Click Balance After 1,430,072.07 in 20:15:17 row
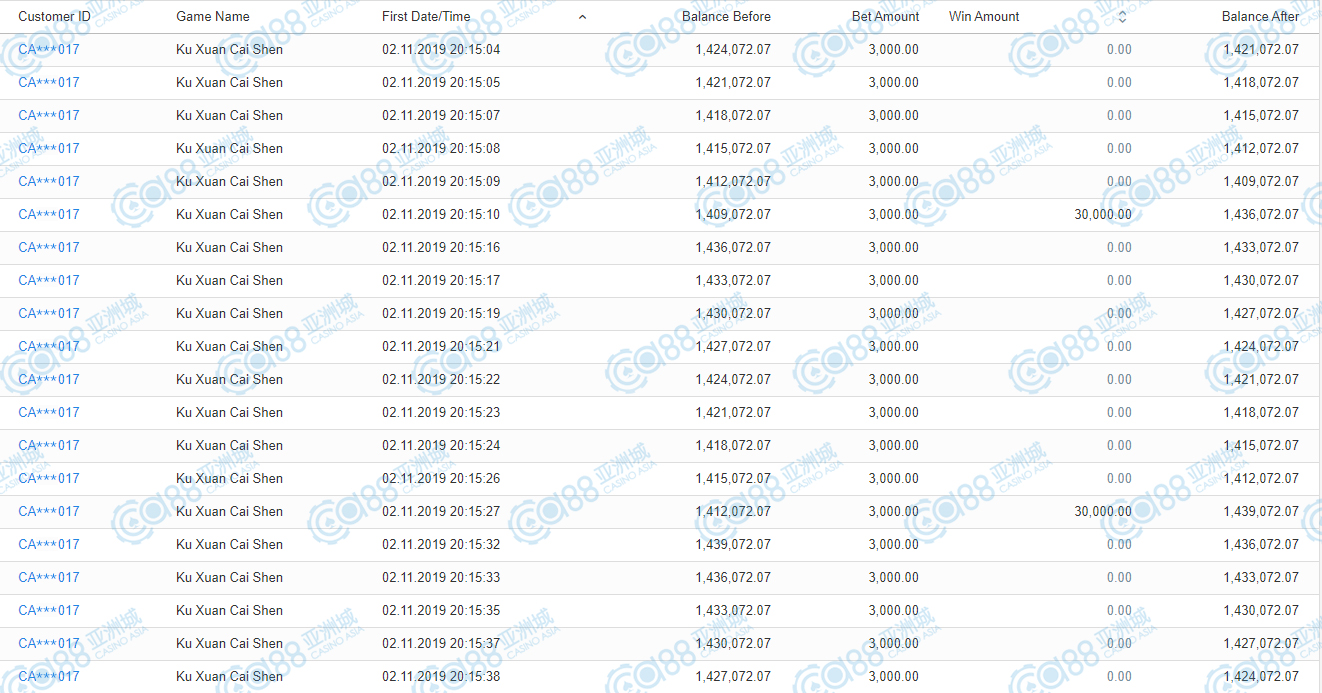The height and width of the screenshot is (693, 1322). pyautogui.click(x=1261, y=280)
